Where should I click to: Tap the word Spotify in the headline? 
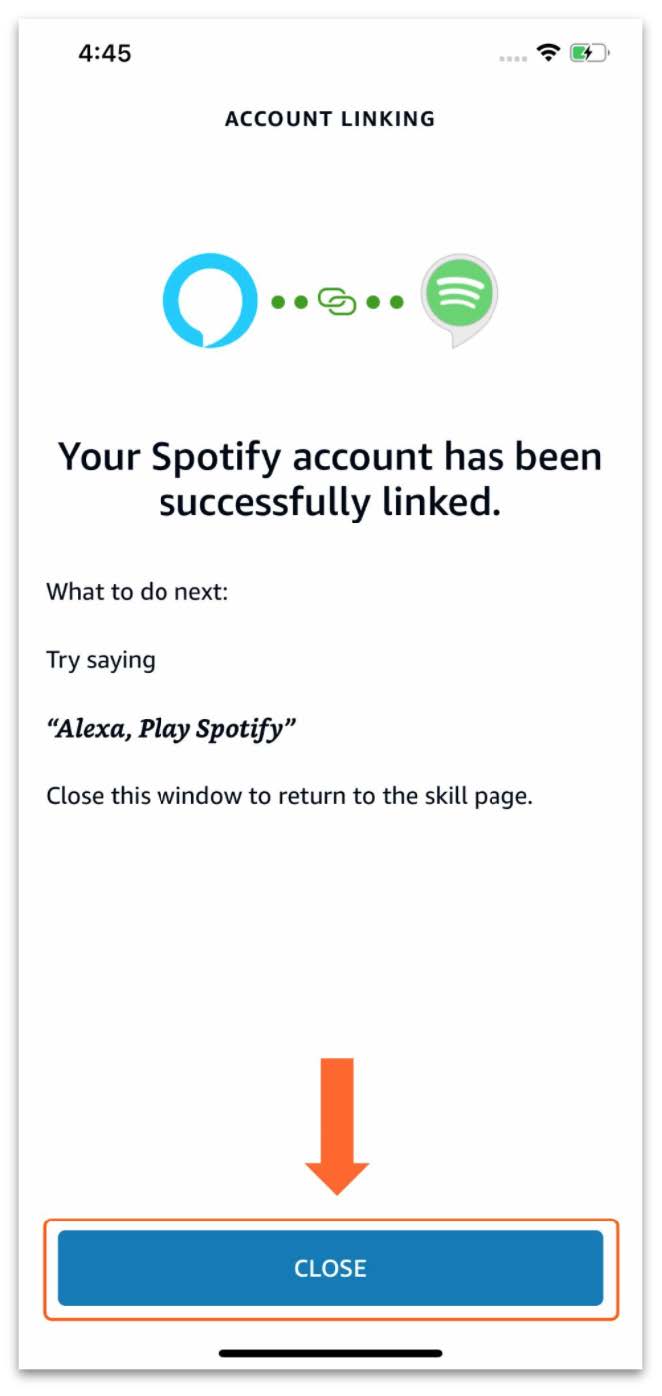click(212, 458)
